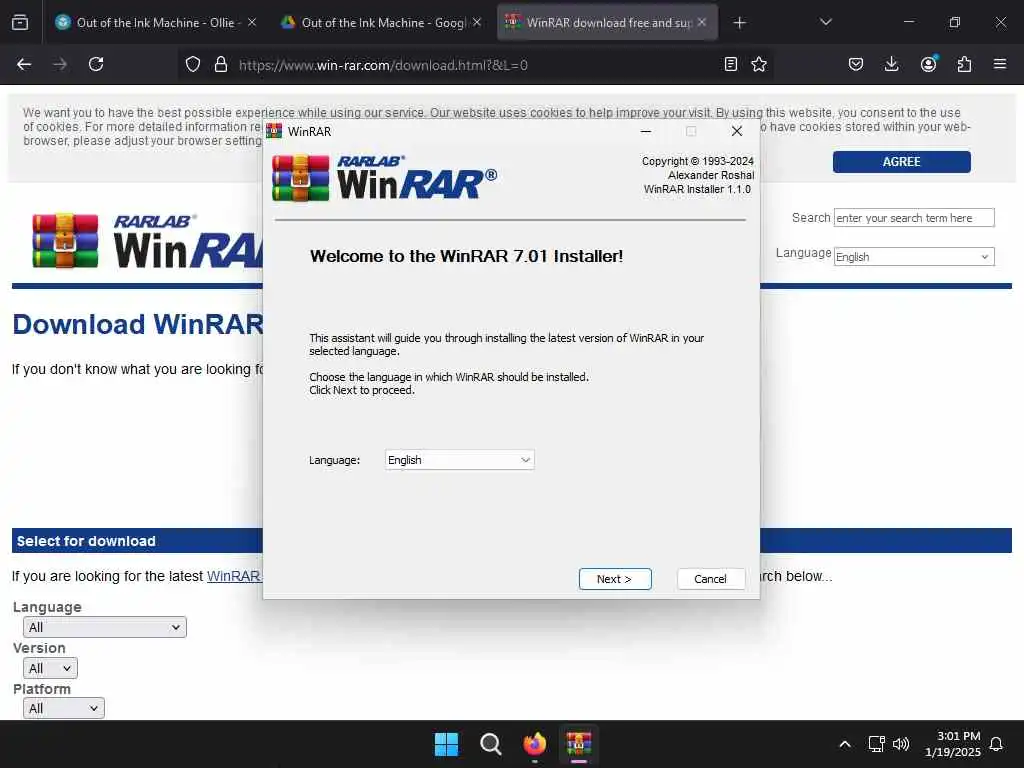Click Cancel in the WinRAR installer
This screenshot has width=1024, height=768.
pyautogui.click(x=711, y=579)
